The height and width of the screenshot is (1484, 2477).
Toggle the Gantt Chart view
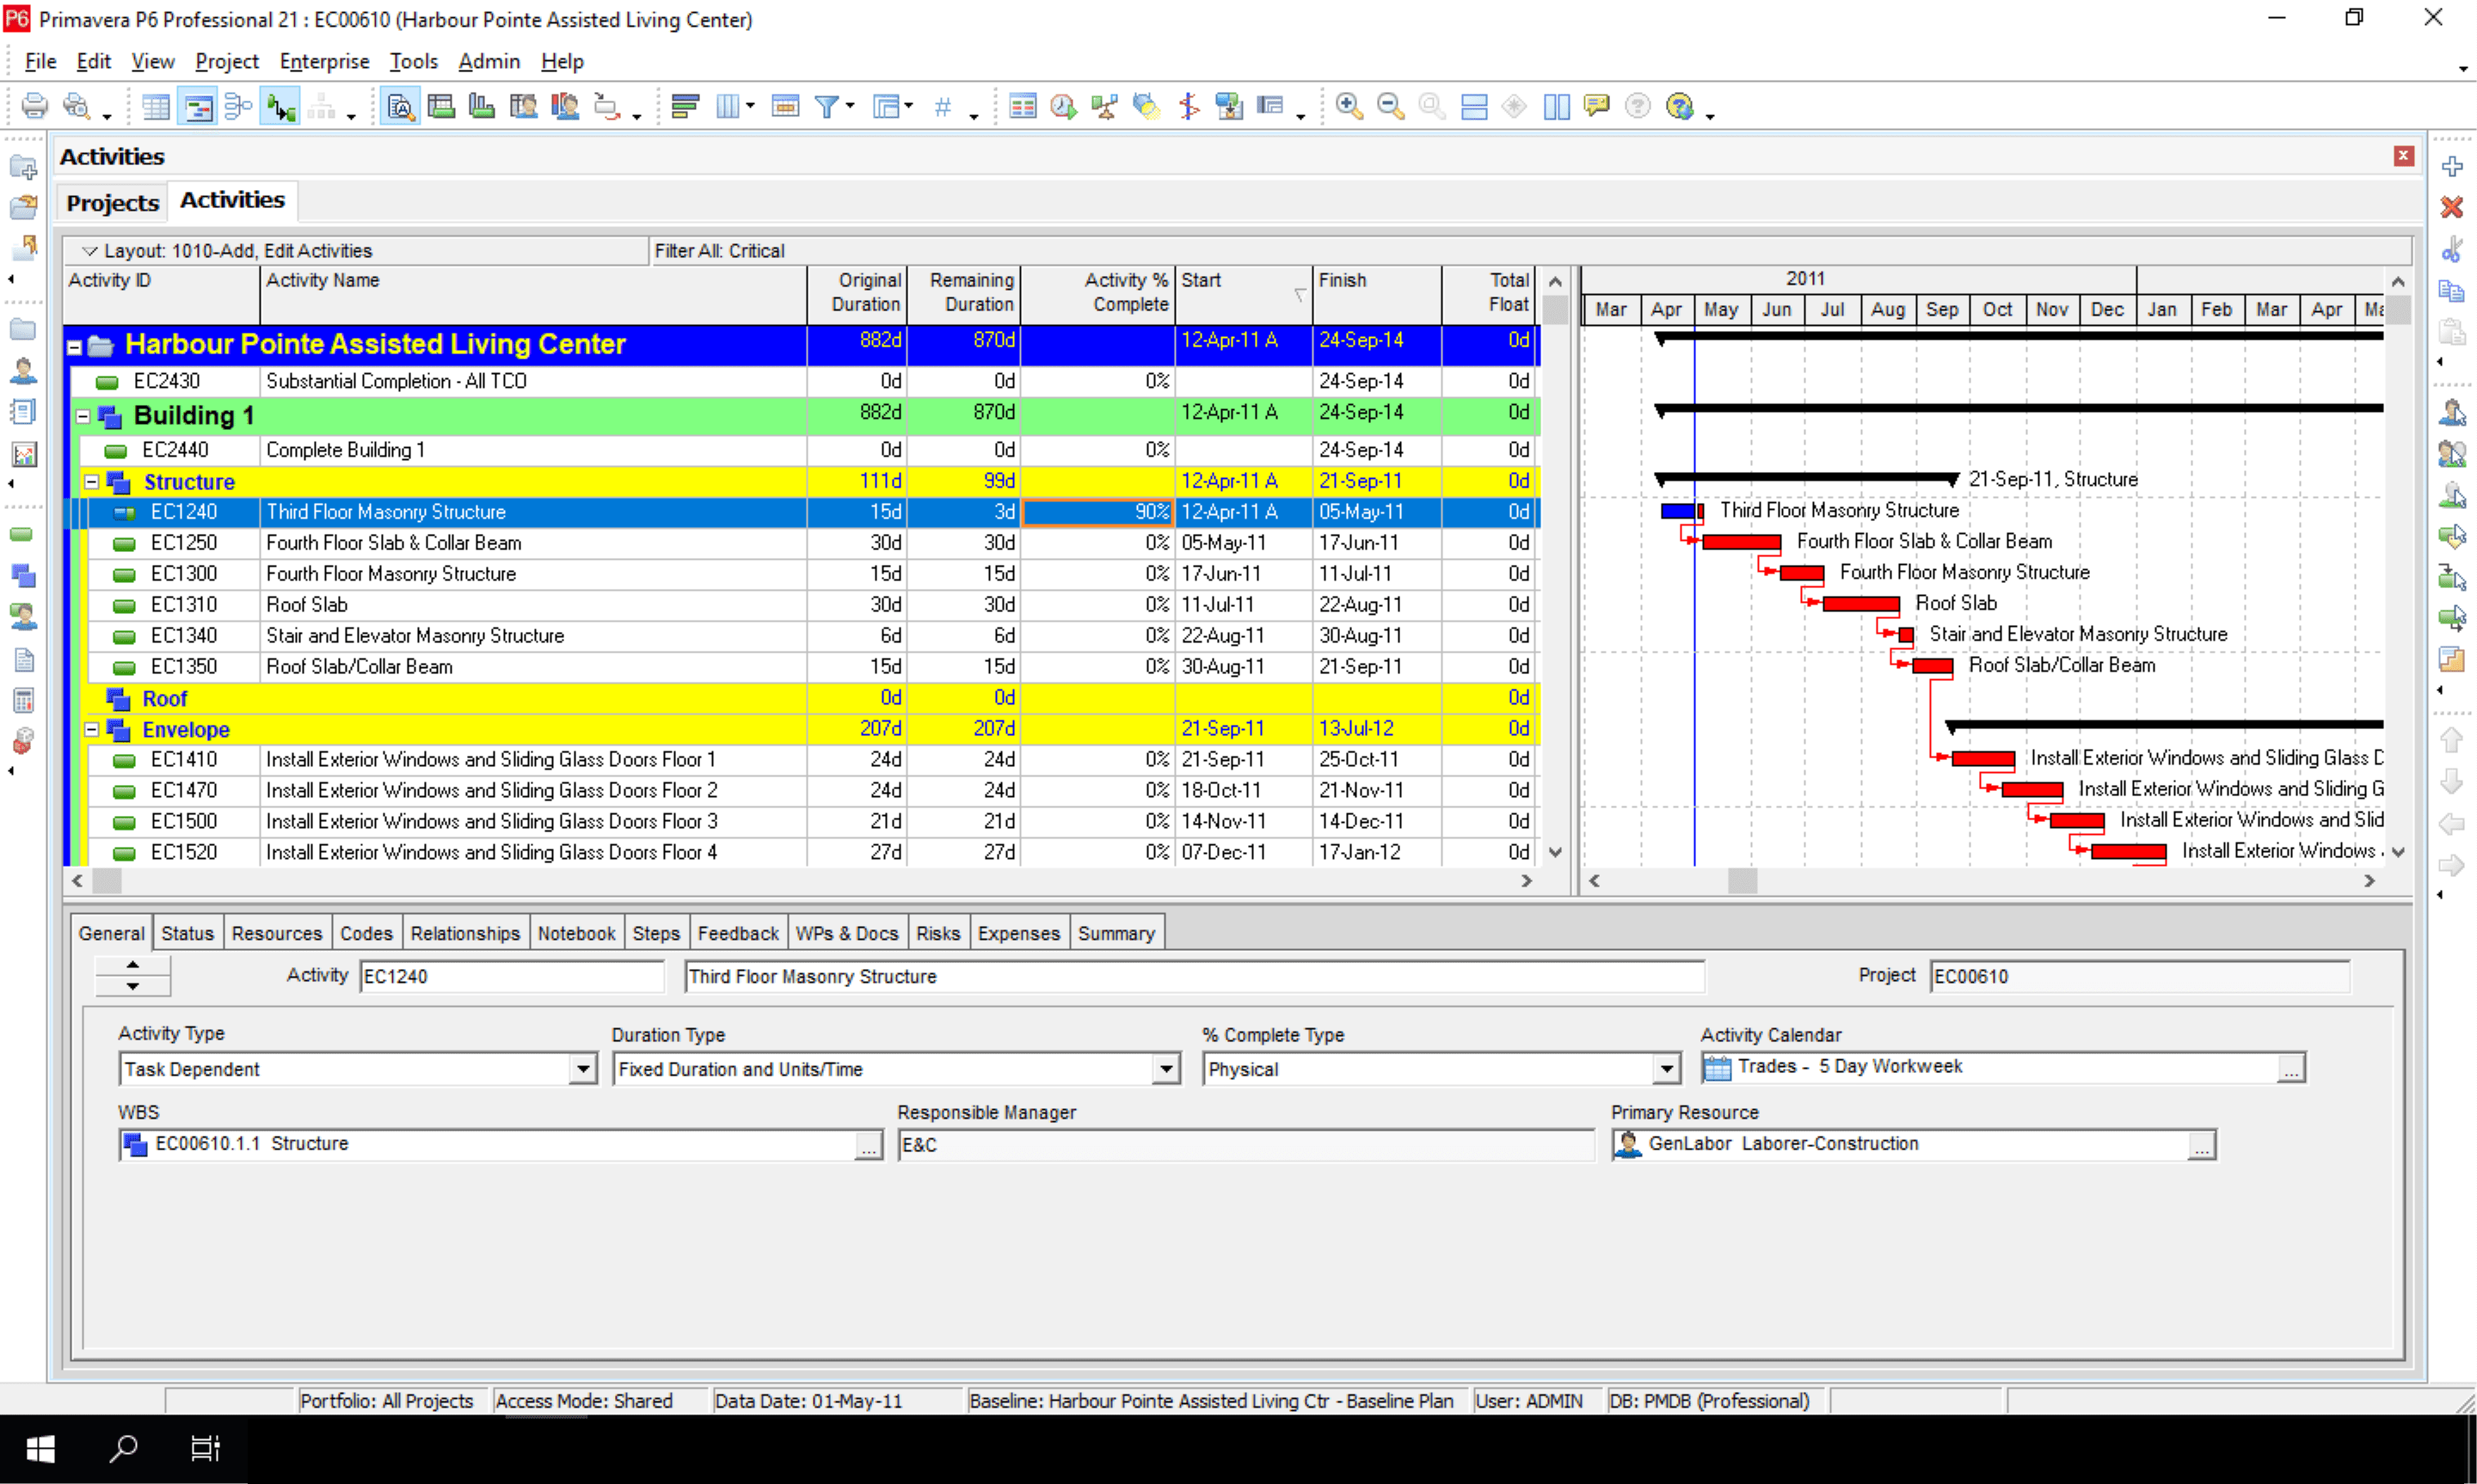tap(198, 106)
